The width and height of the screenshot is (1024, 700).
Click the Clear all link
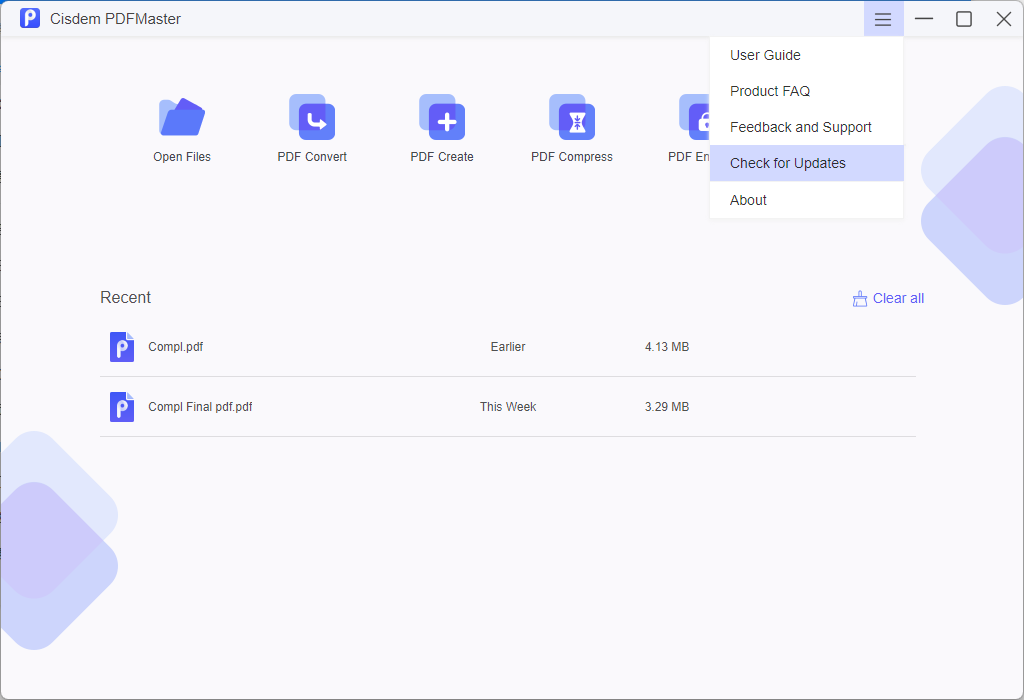point(898,298)
